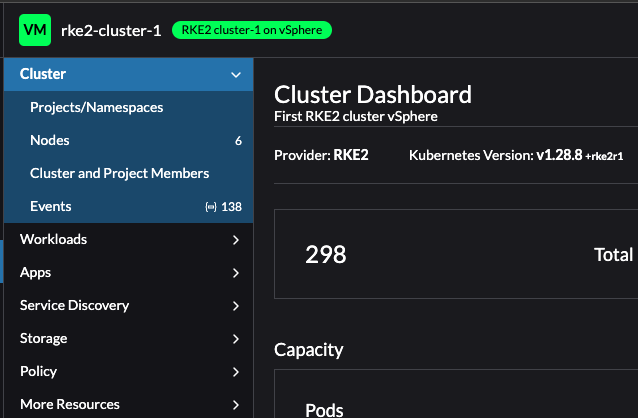Click the green VM cluster icon

pyautogui.click(x=35, y=30)
